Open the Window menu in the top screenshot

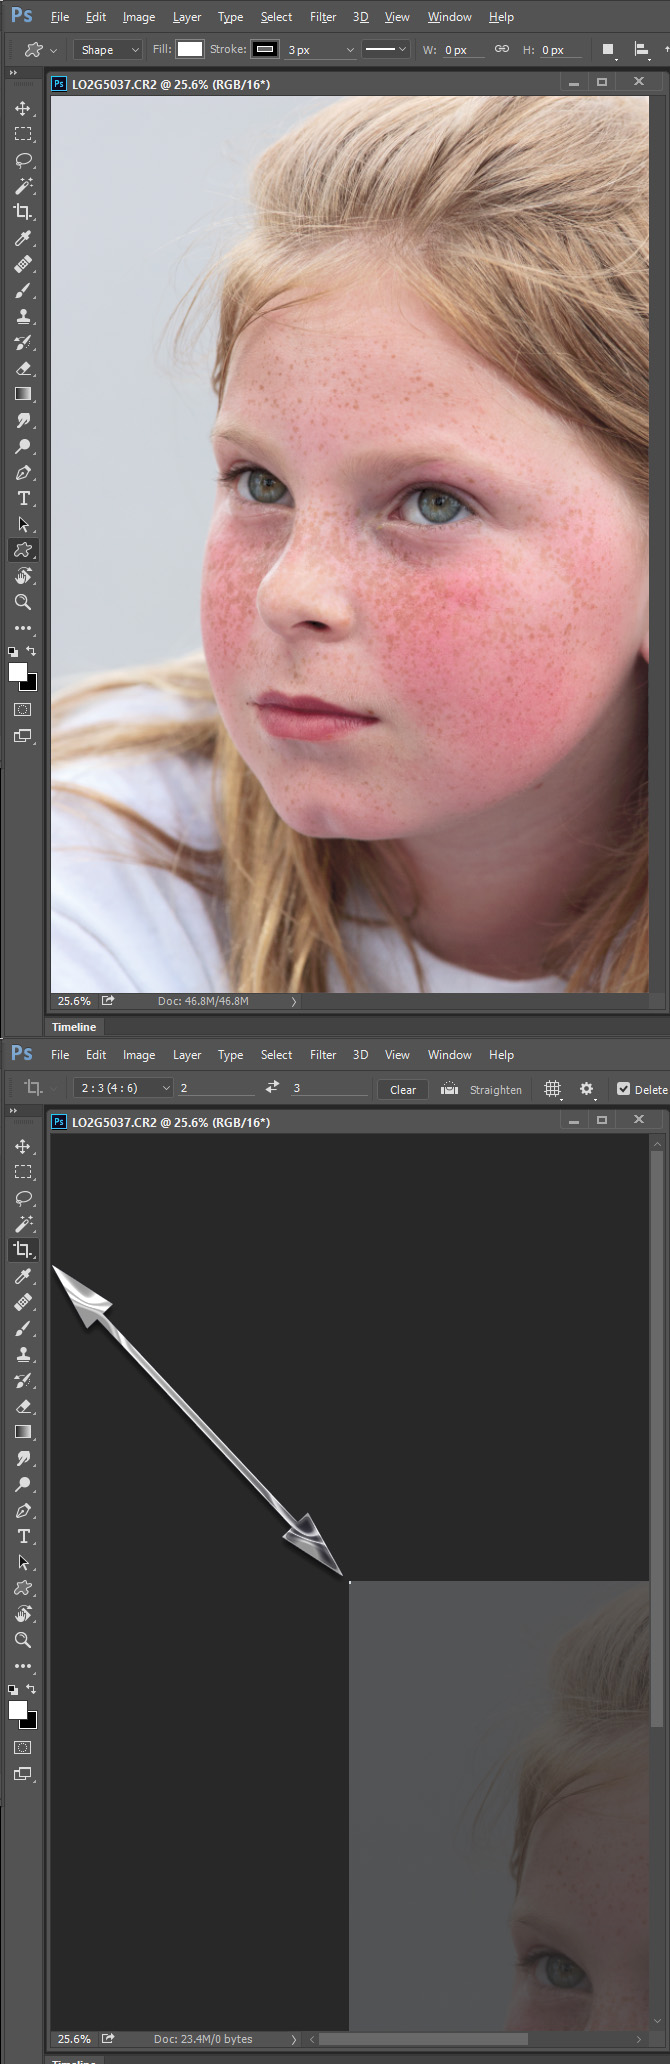click(x=450, y=17)
